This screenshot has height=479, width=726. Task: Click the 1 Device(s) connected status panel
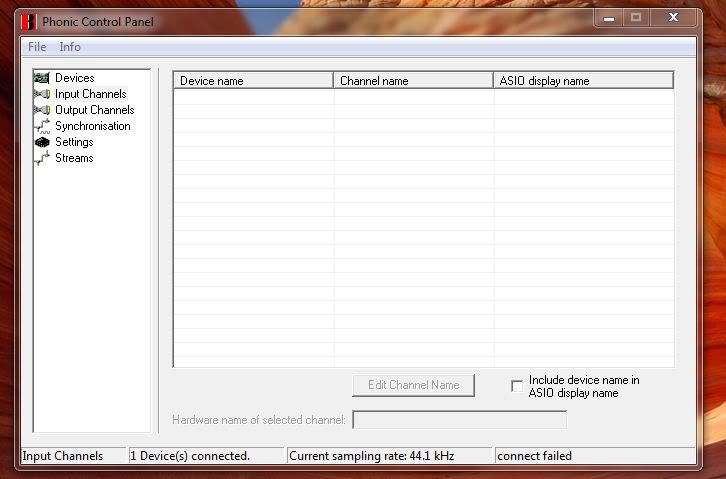(206, 456)
